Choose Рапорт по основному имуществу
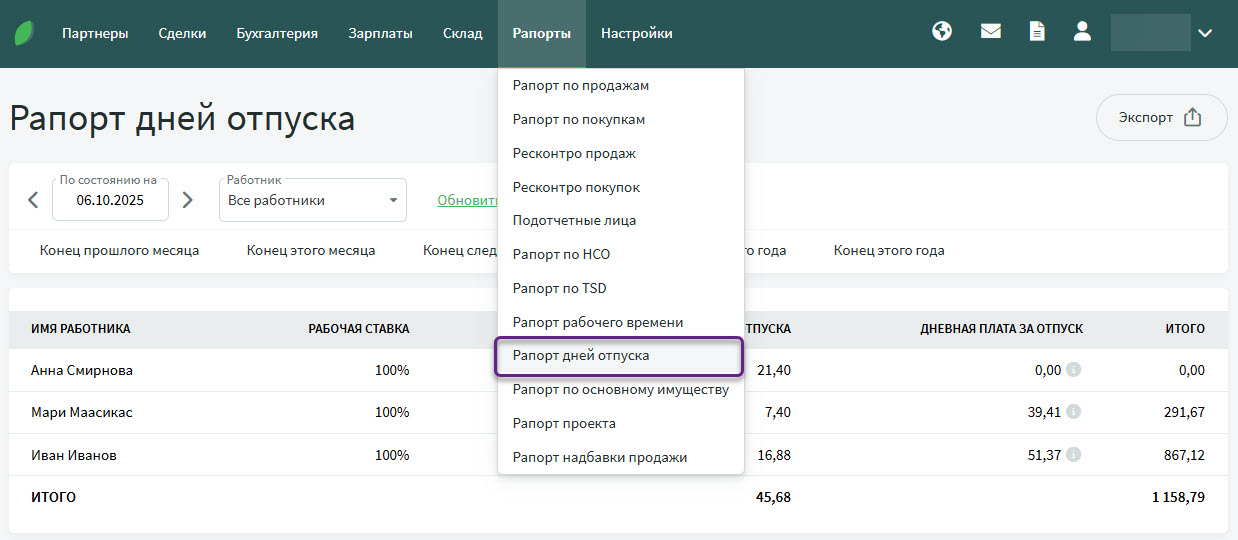This screenshot has width=1238, height=540. (x=620, y=389)
